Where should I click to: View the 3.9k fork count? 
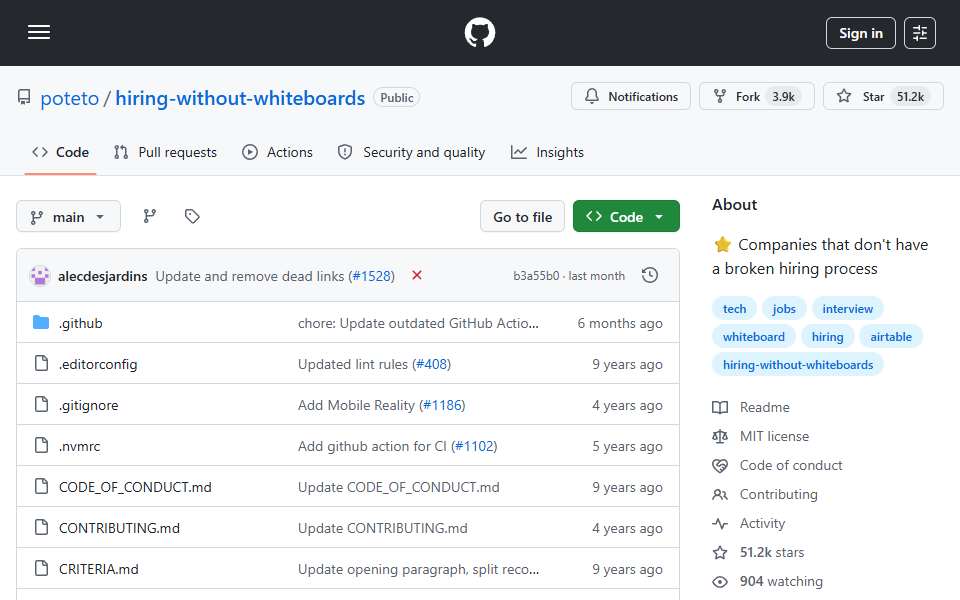point(783,97)
